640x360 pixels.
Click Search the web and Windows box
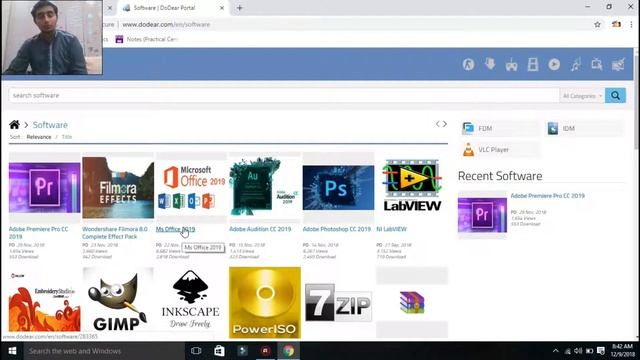click(x=104, y=351)
